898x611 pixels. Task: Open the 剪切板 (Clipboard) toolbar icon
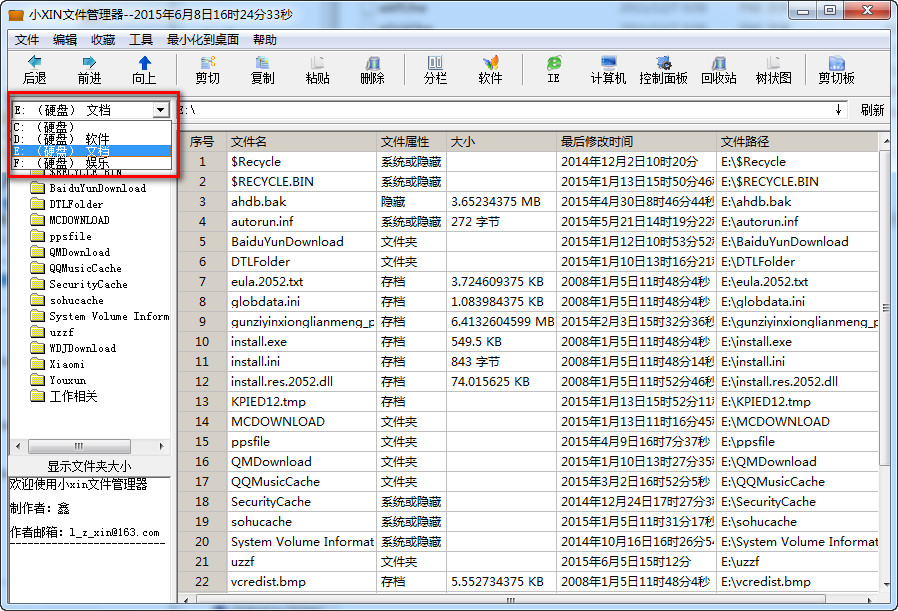[x=836, y=69]
